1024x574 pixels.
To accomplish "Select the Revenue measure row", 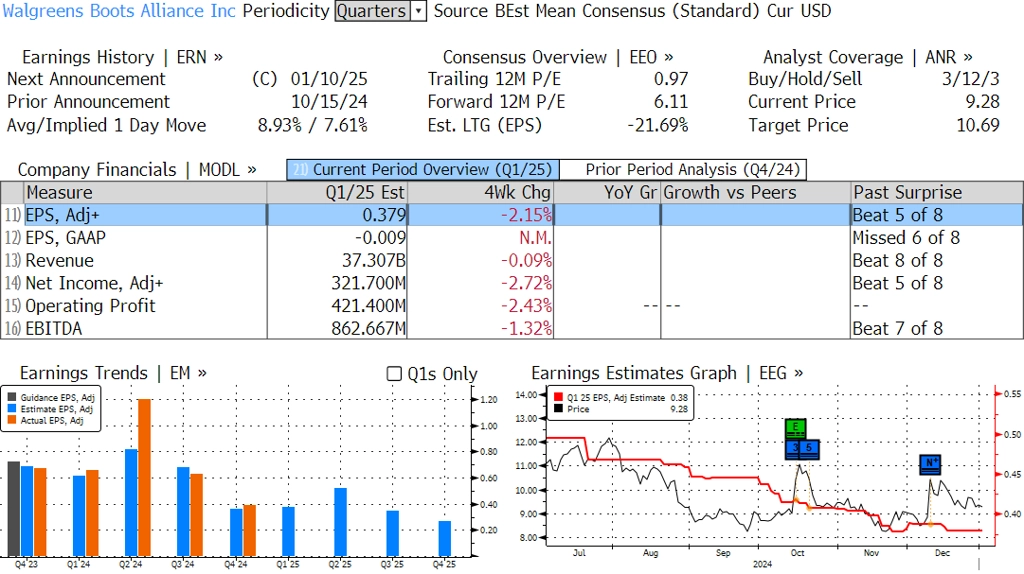I will pyautogui.click(x=511, y=261).
